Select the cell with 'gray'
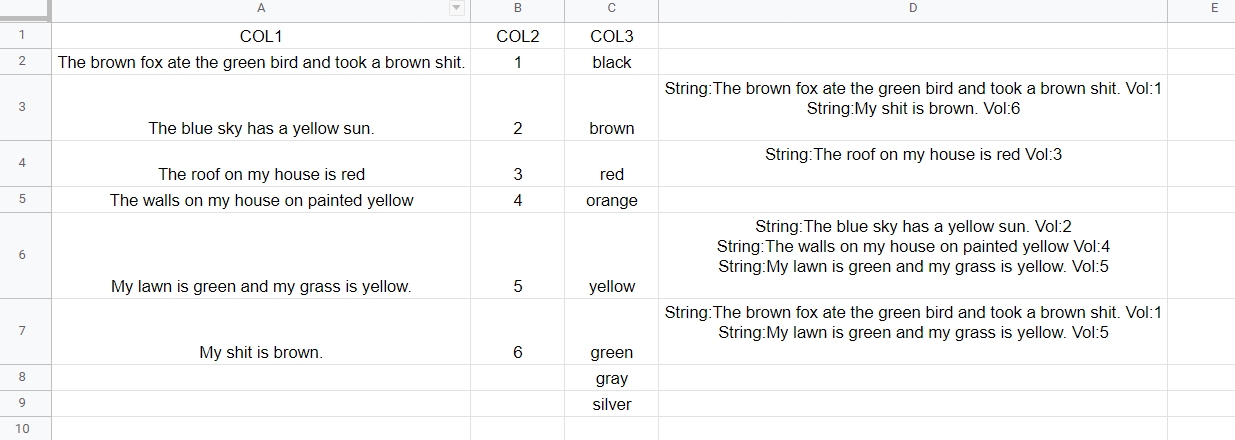The width and height of the screenshot is (1235, 440). point(611,378)
